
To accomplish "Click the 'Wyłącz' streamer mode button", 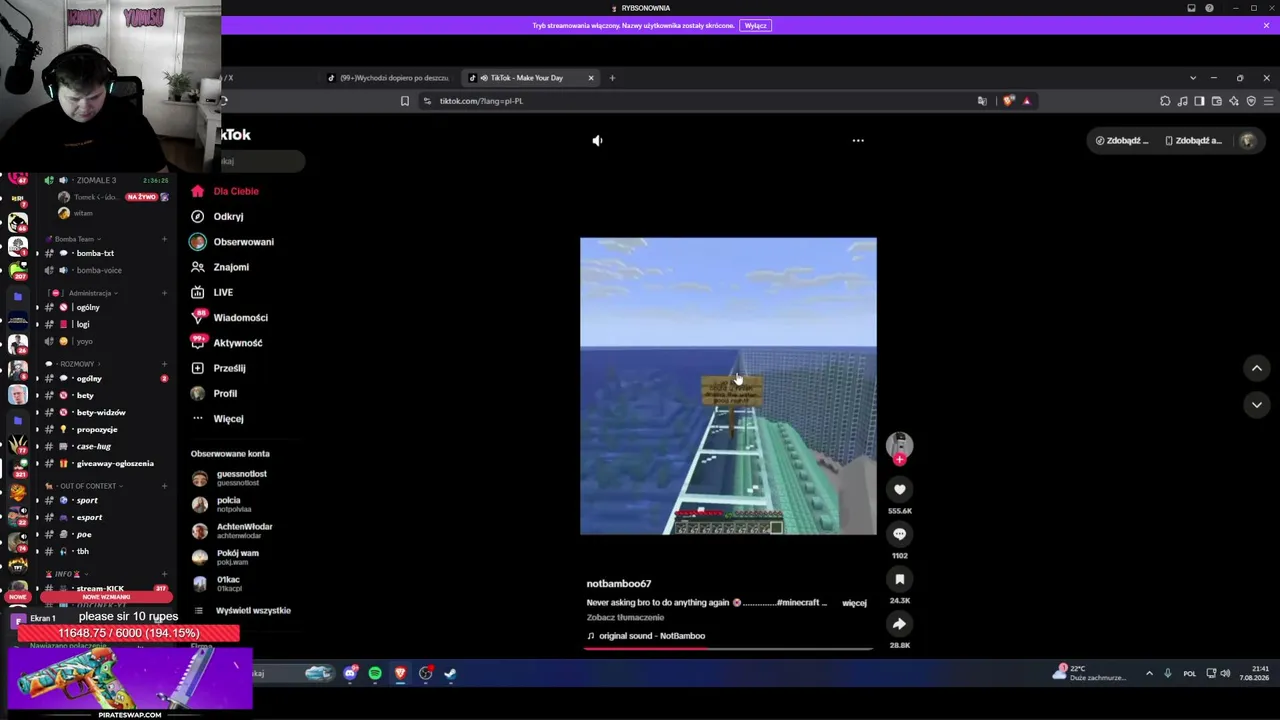I will click(x=756, y=26).
